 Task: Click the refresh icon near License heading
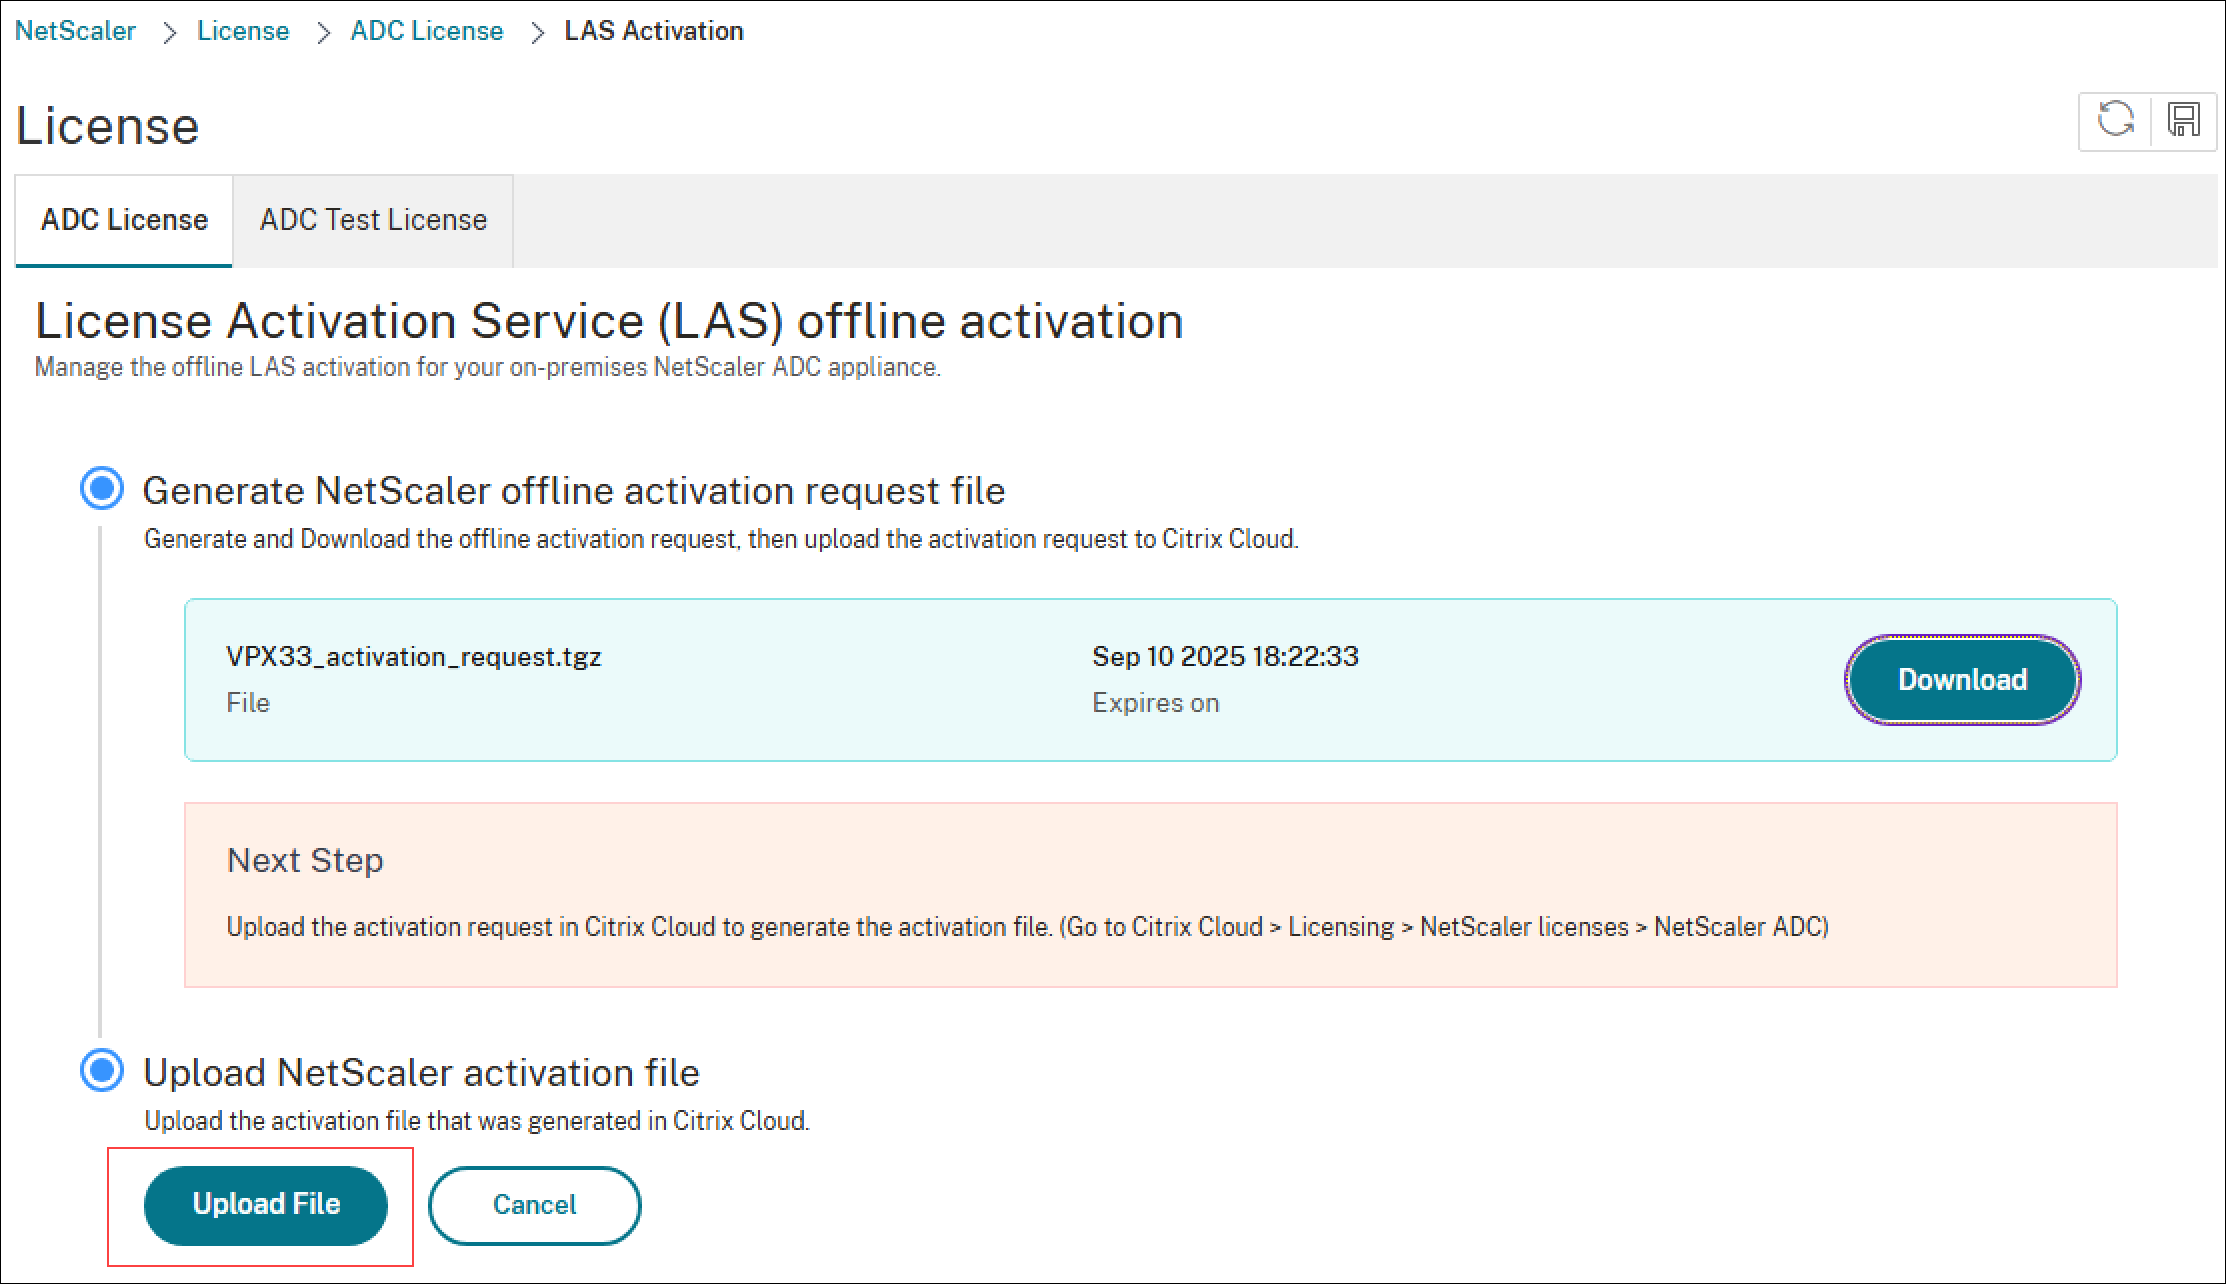point(2115,119)
